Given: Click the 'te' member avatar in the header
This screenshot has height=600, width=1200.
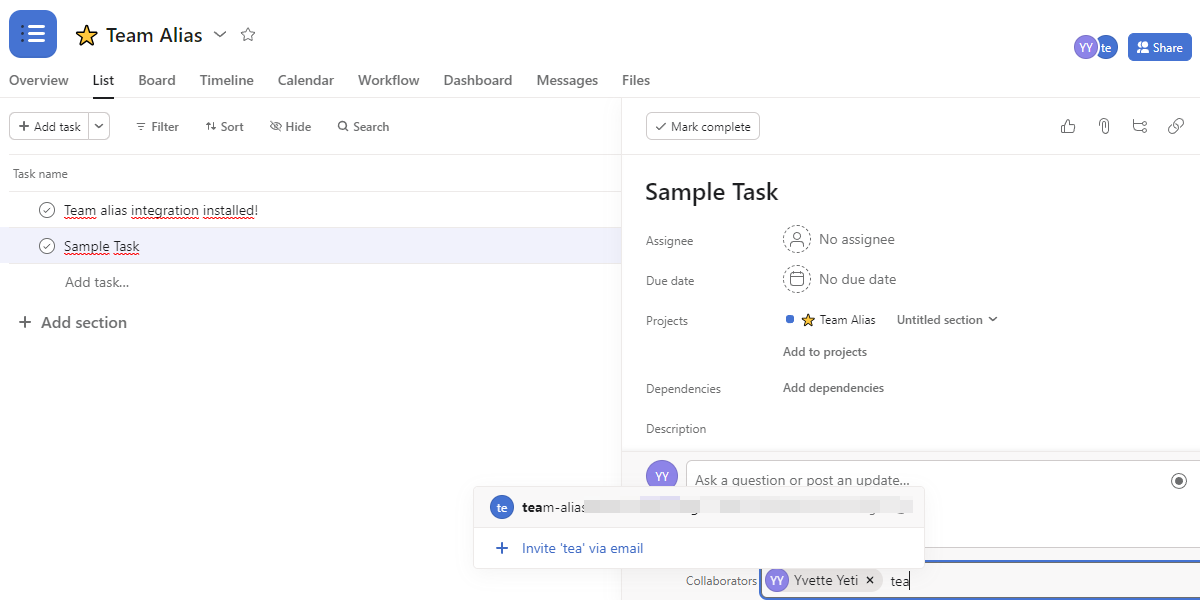Looking at the screenshot, I should click(x=1106, y=47).
